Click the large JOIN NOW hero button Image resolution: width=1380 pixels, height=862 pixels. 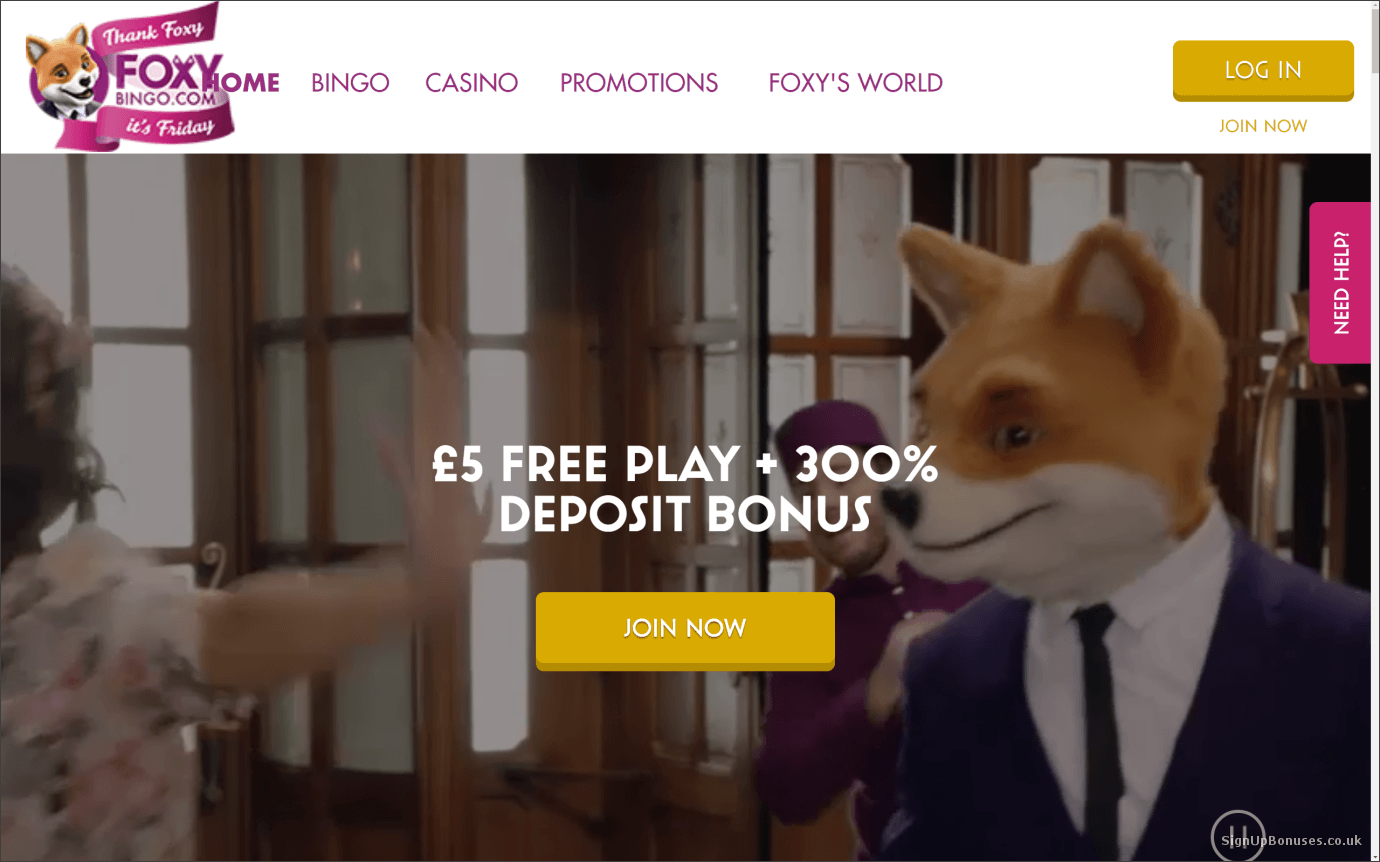tap(685, 630)
